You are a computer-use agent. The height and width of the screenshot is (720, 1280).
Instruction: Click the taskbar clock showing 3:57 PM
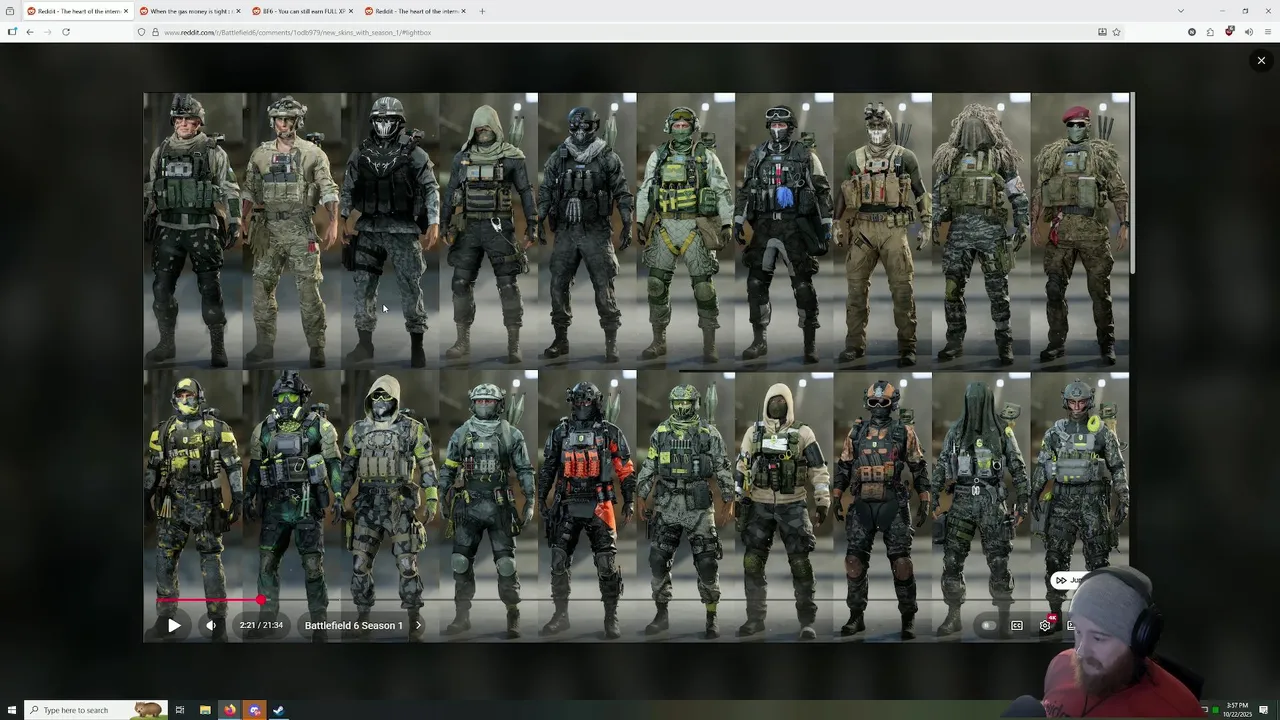point(1237,710)
